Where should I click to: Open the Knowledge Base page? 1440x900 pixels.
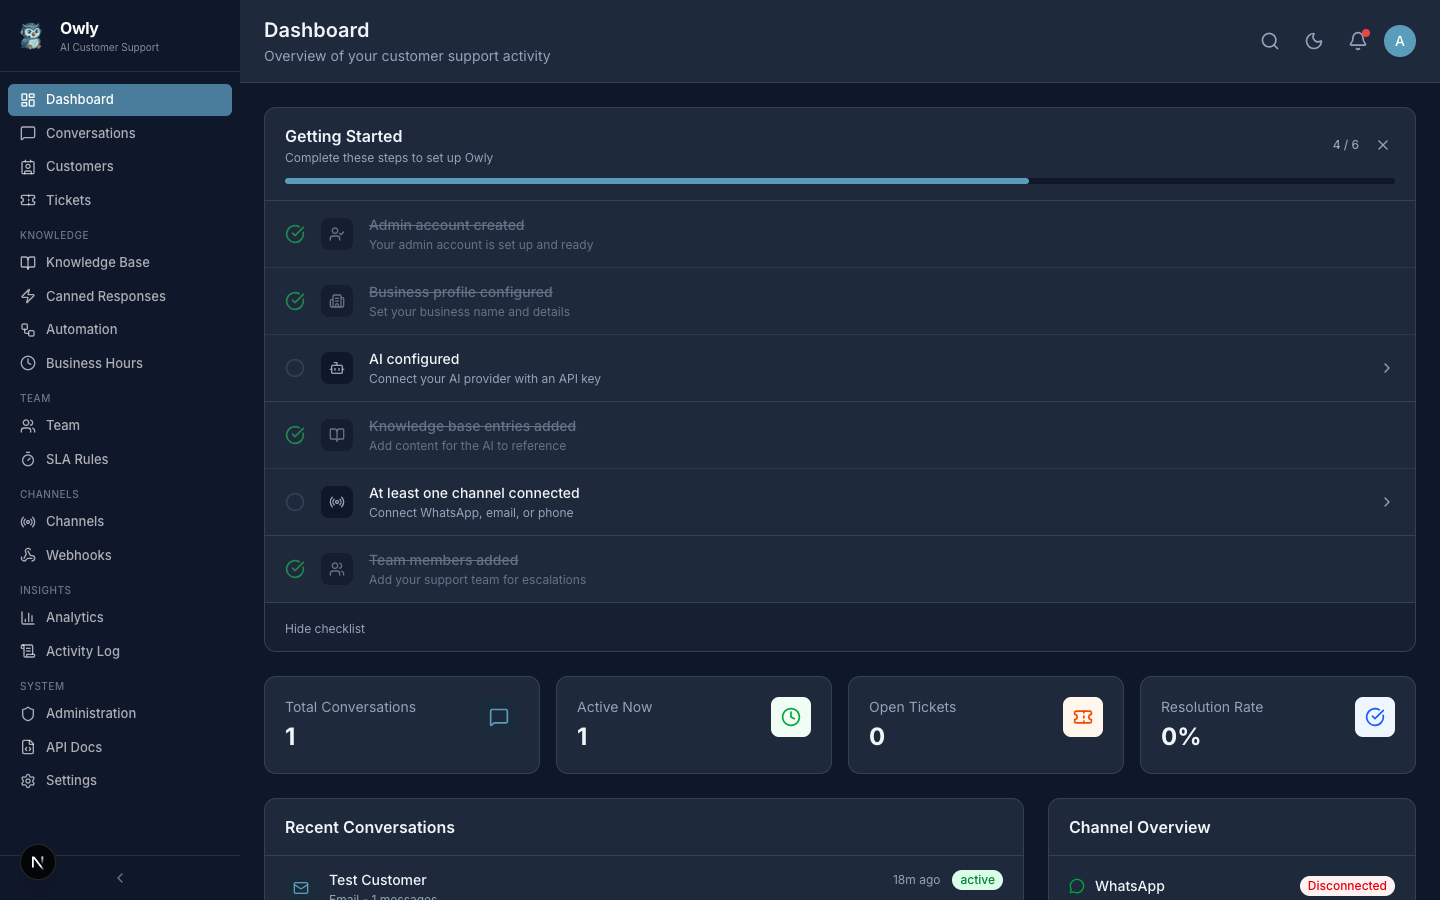(96, 262)
